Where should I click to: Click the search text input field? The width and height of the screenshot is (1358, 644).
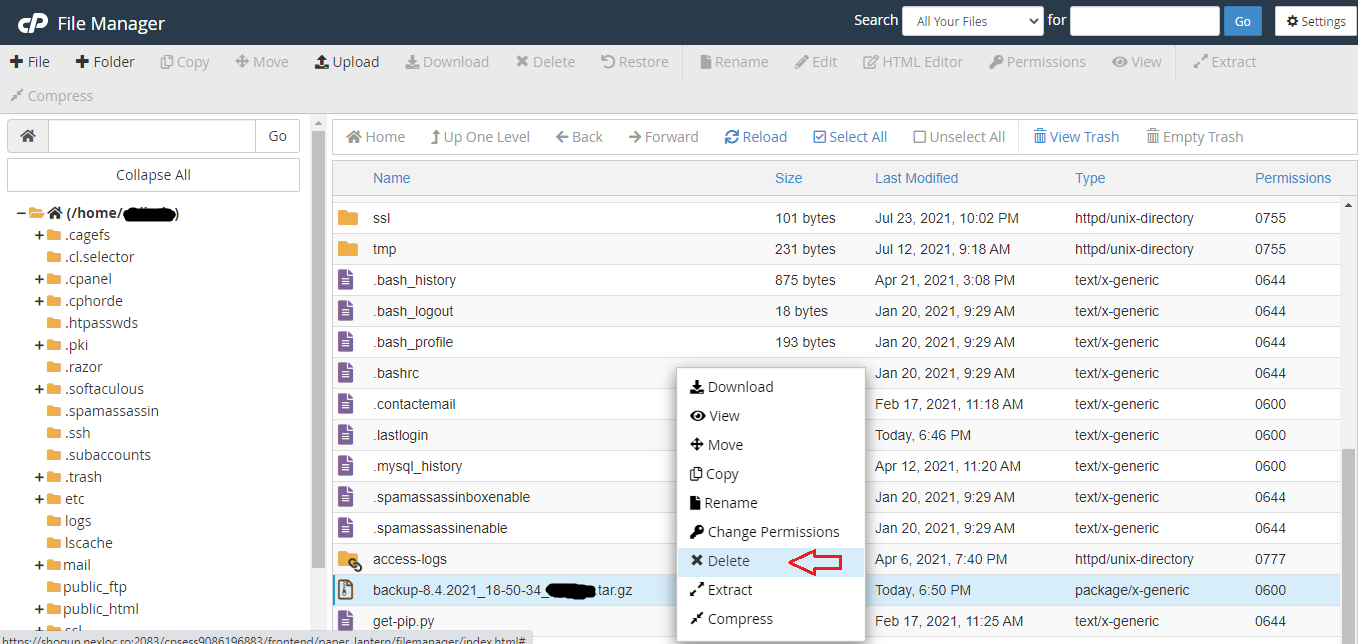point(1144,21)
